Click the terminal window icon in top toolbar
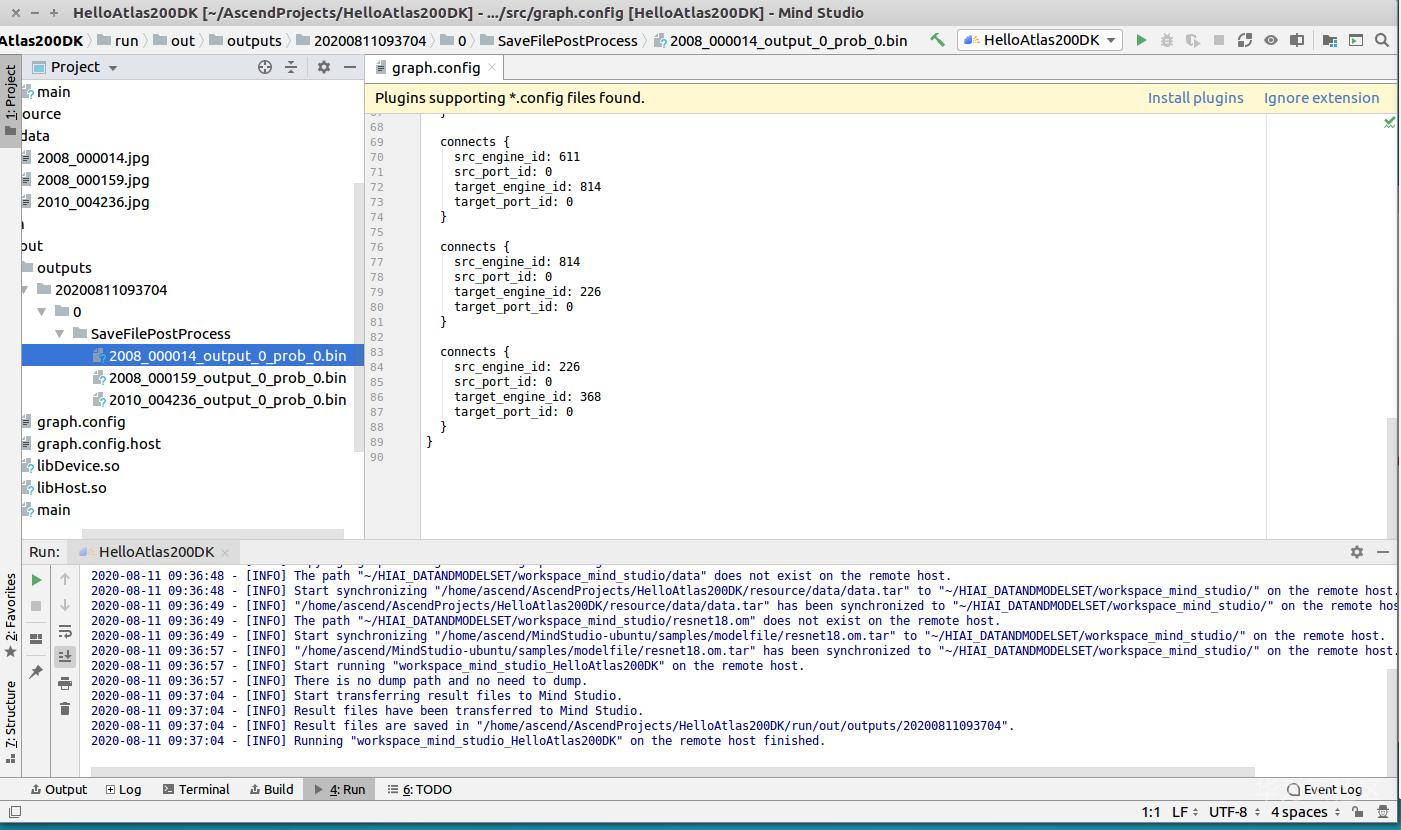 1356,40
